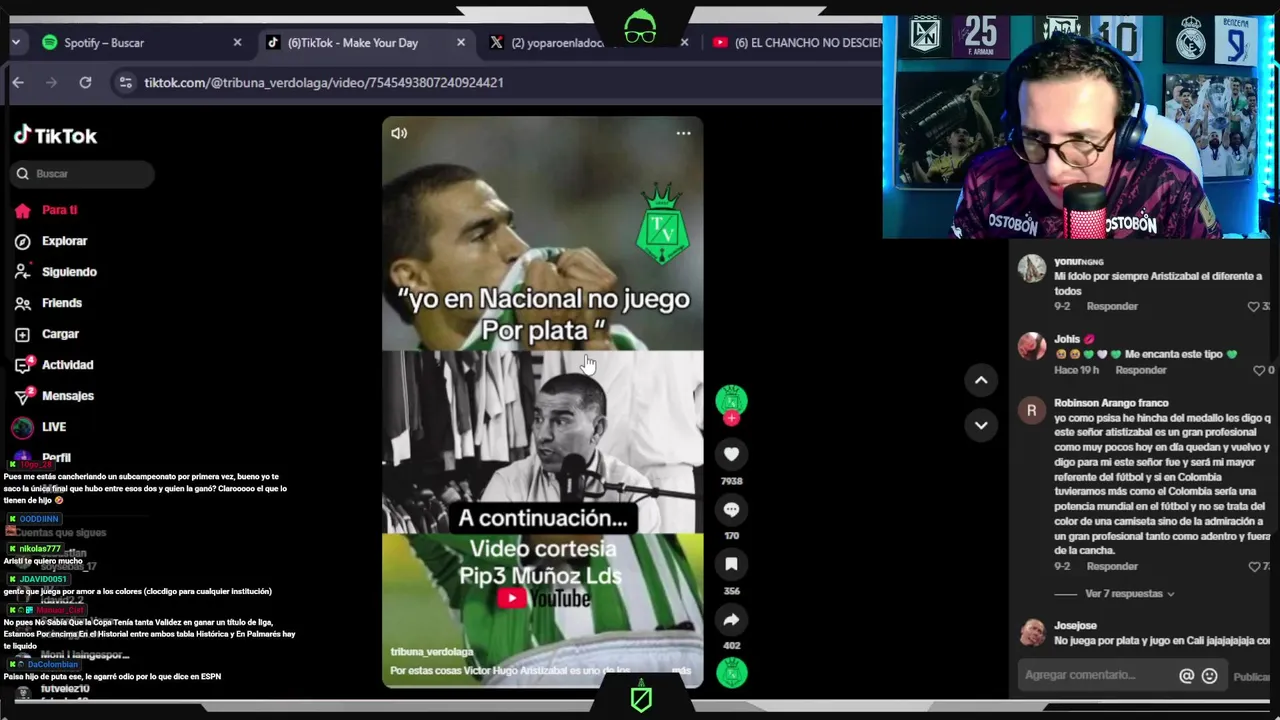Mention a user with the @ icon
1280x720 pixels.
1186,676
